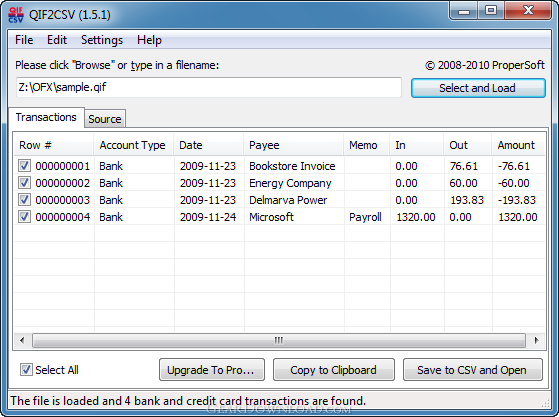Uncheck row 000000001 Bookstore Invoice checkbox

24,166
